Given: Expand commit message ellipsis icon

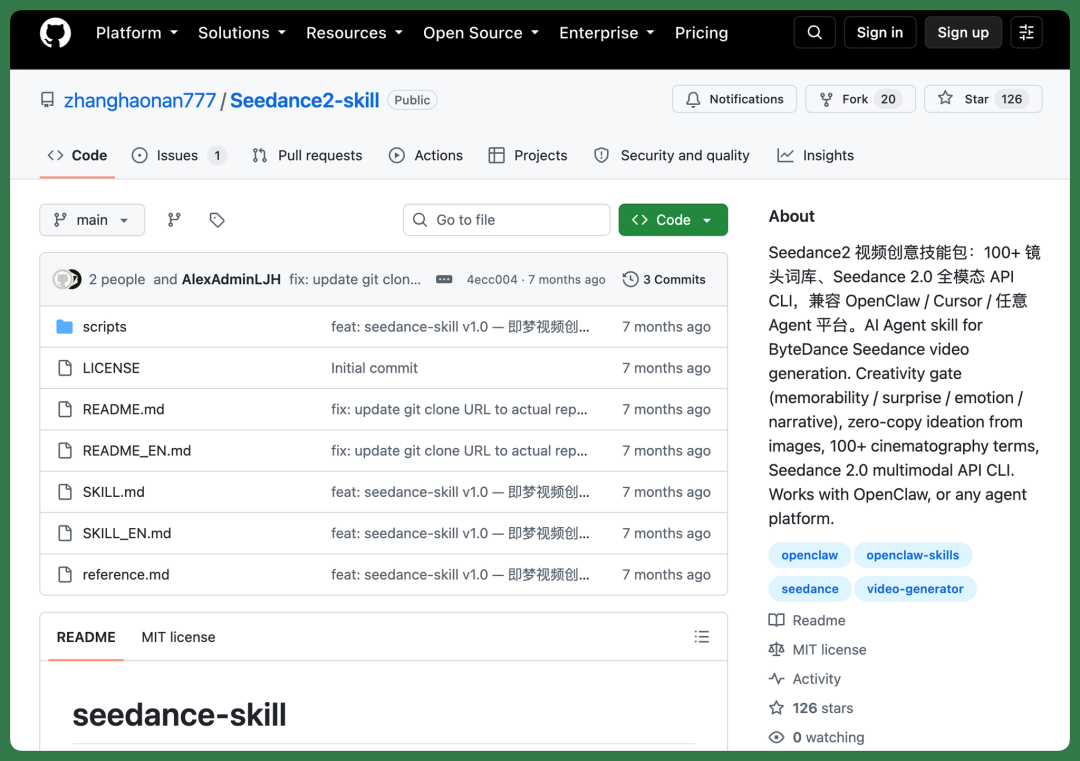Looking at the screenshot, I should pos(444,280).
